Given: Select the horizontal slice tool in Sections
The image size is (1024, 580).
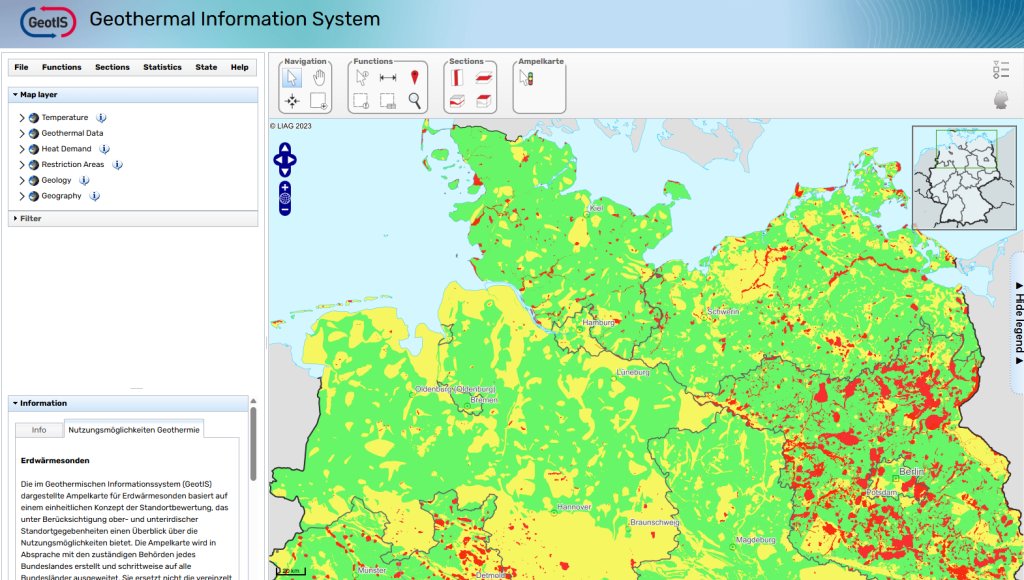Looking at the screenshot, I should click(x=485, y=77).
